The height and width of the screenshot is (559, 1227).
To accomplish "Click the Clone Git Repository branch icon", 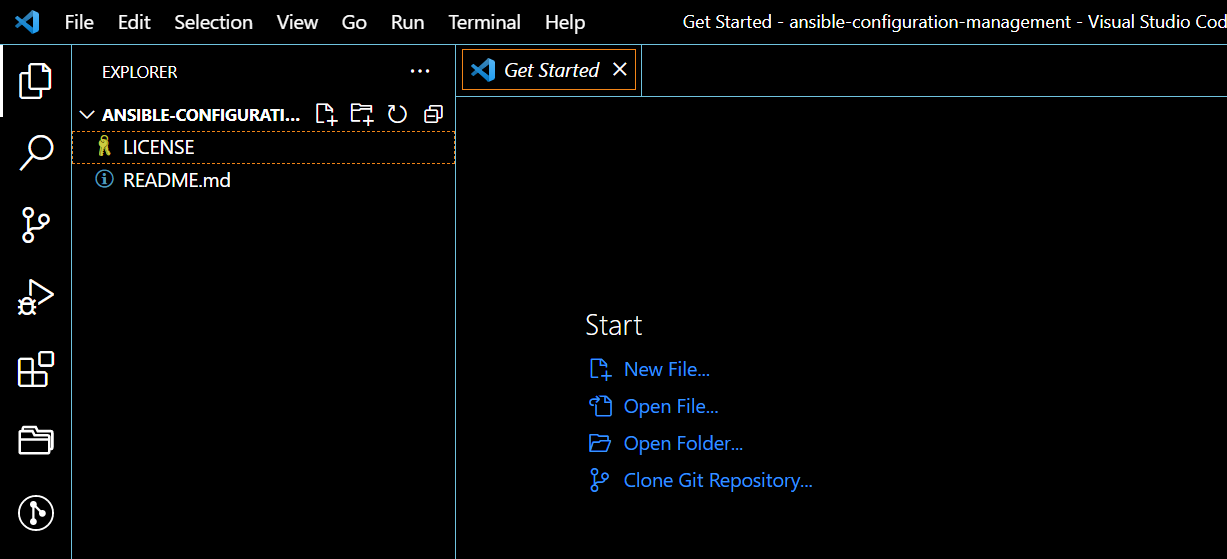I will pos(600,480).
